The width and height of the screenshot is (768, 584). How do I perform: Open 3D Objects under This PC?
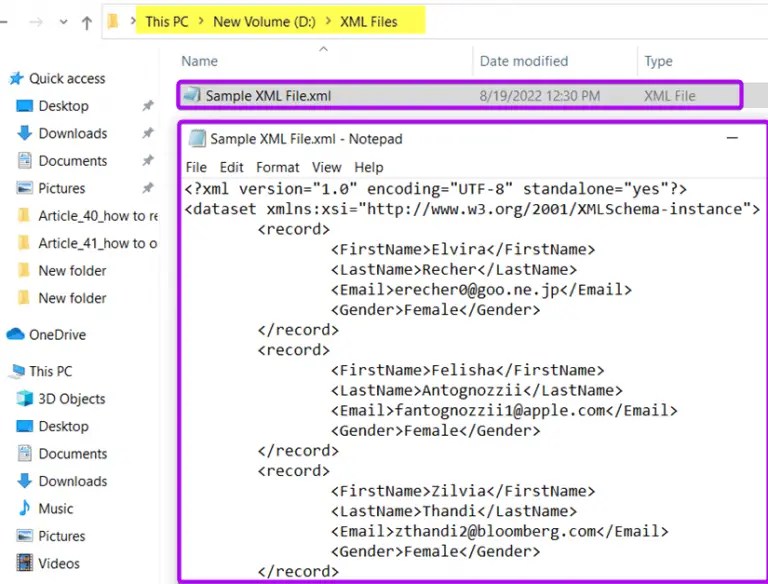point(72,399)
